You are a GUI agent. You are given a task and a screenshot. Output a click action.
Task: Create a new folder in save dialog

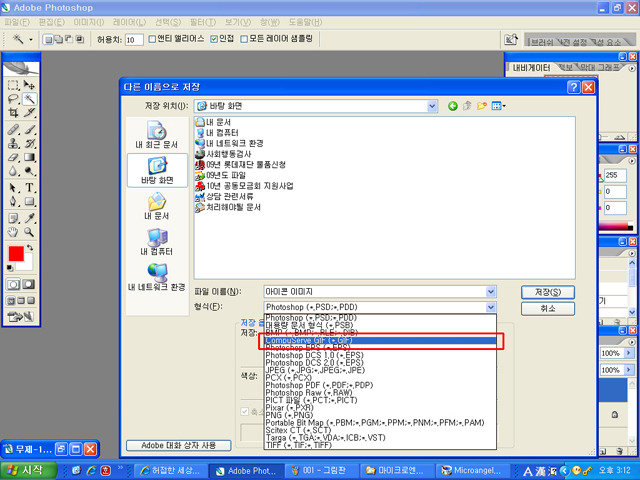482,106
